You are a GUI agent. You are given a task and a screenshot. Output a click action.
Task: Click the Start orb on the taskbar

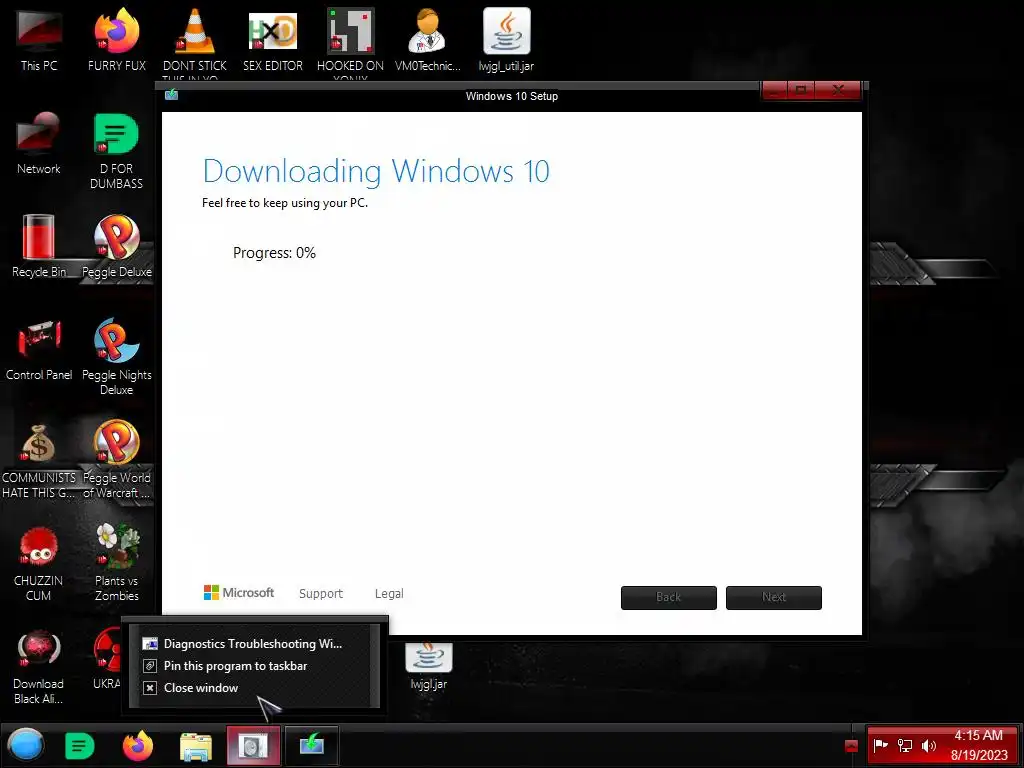pyautogui.click(x=26, y=745)
